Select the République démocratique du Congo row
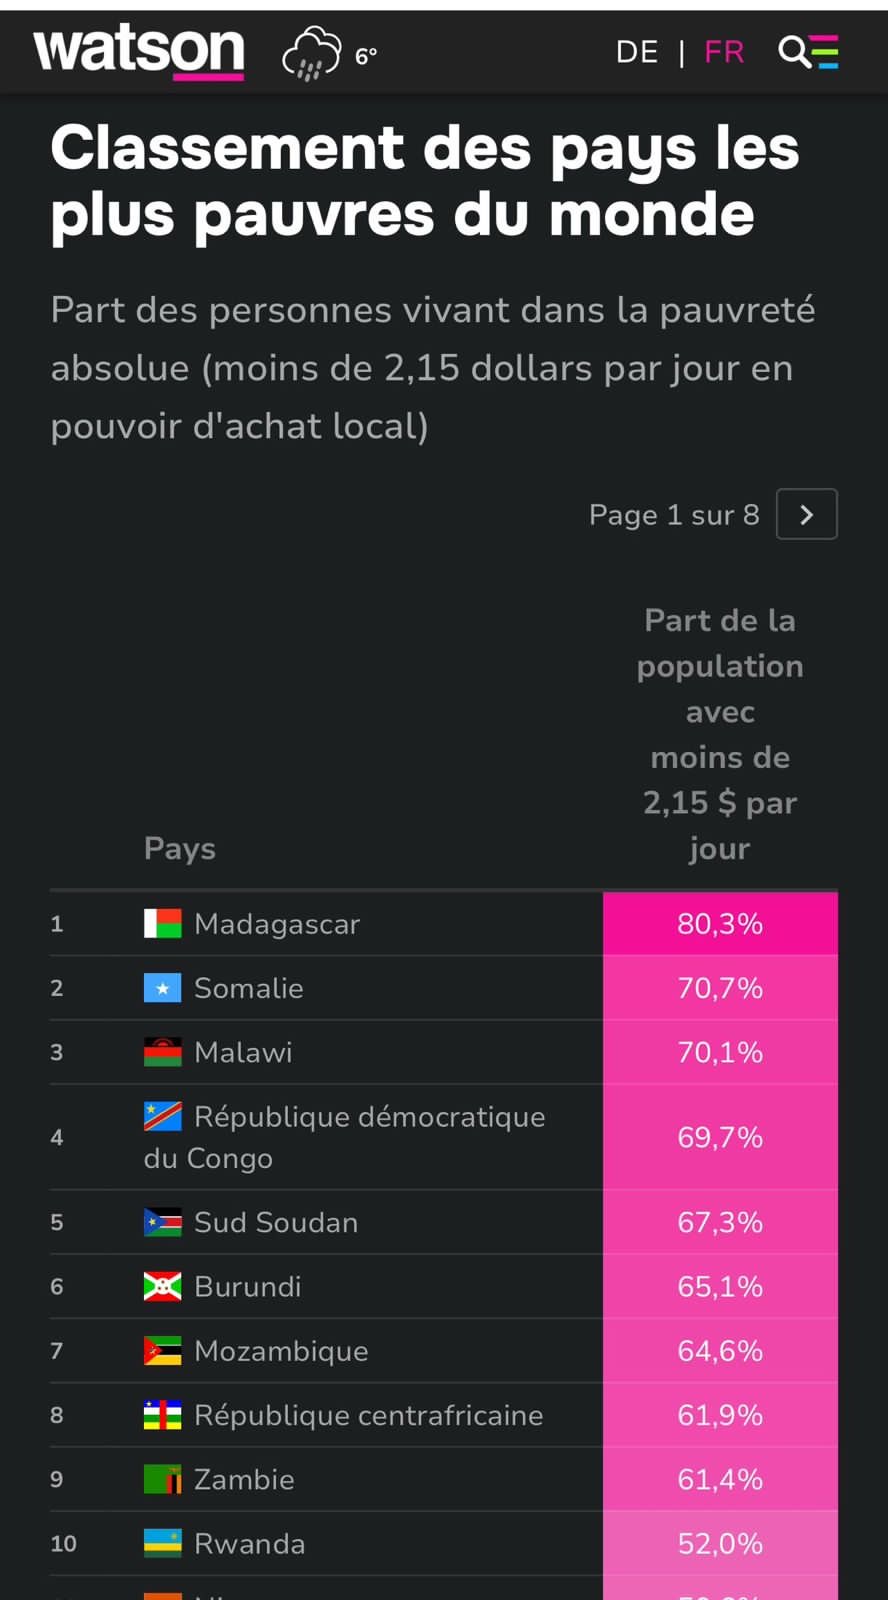The image size is (888, 1600). (444, 1137)
